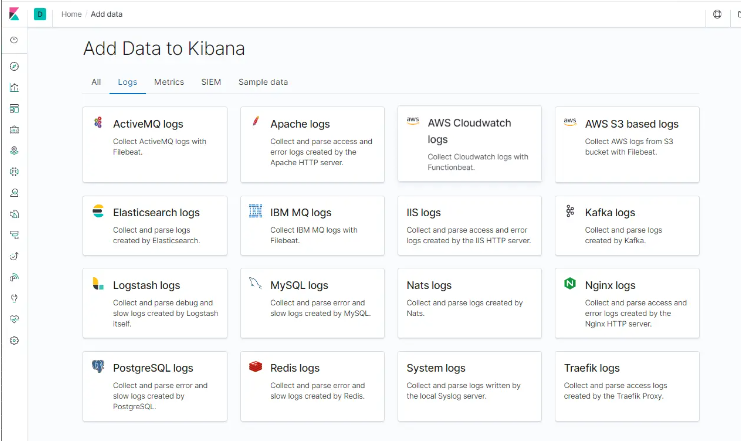Click the PostgreSQL elephant icon
Image resolution: width=741 pixels, height=441 pixels.
tap(98, 366)
